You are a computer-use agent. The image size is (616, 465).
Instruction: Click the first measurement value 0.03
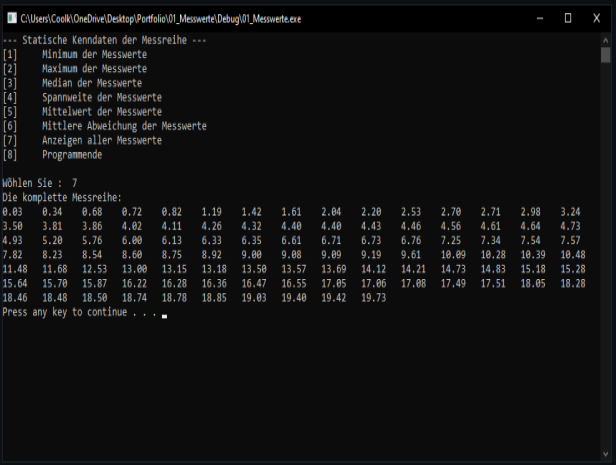point(12,212)
